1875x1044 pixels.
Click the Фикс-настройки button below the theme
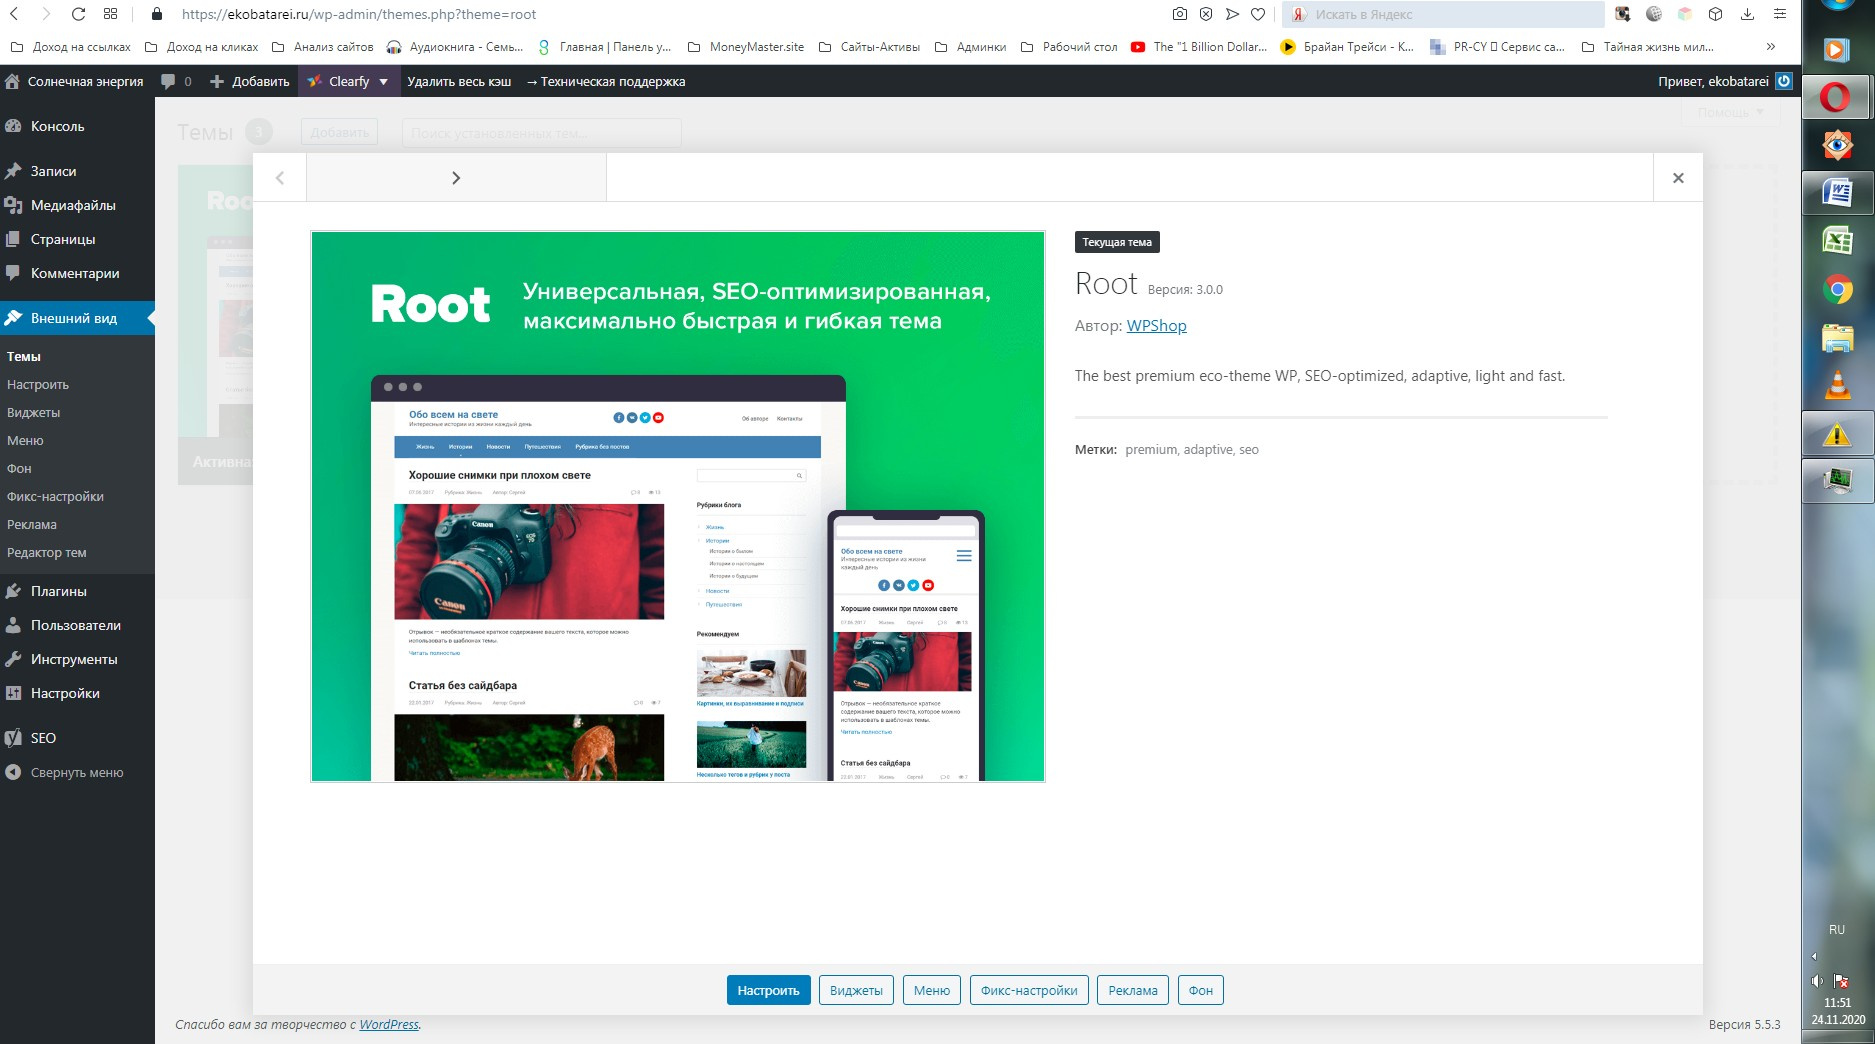(x=1029, y=990)
